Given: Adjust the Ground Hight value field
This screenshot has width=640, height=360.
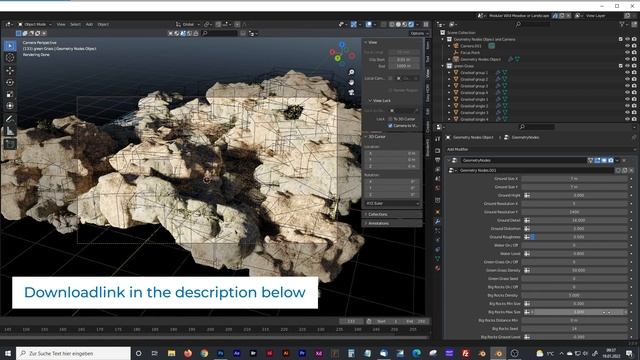Looking at the screenshot, I should [x=578, y=196].
